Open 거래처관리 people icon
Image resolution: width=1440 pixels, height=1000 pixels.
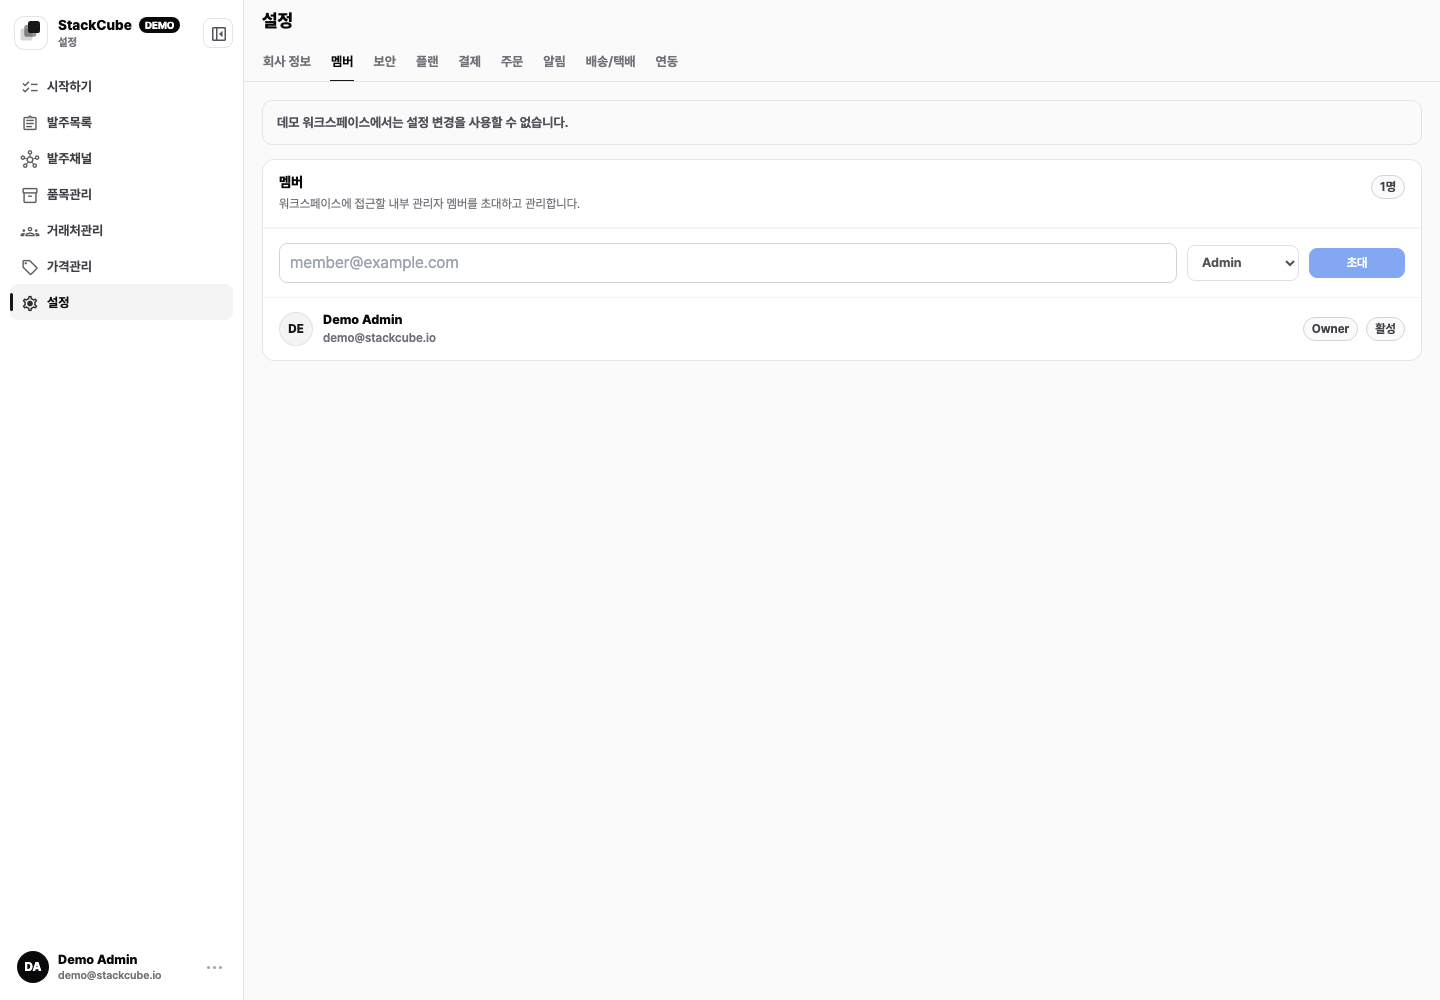click(30, 231)
